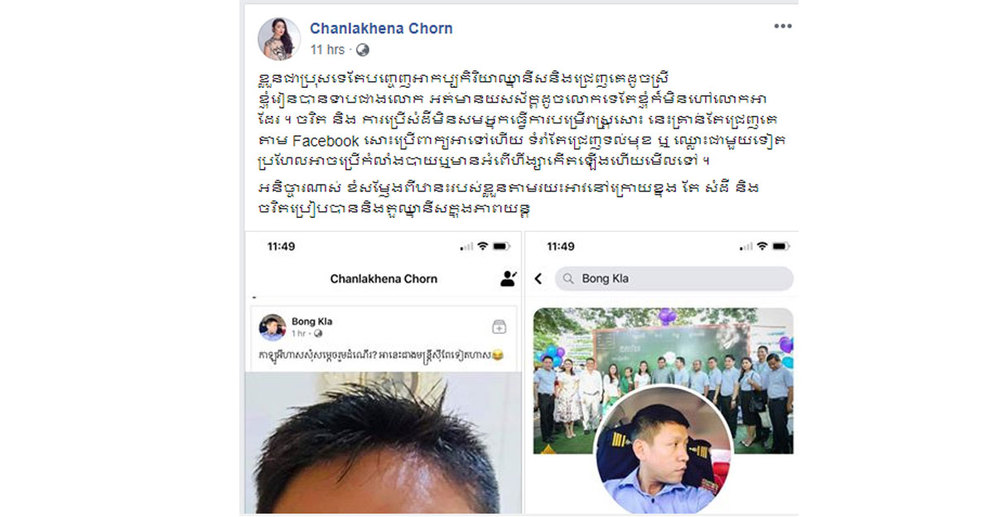
Task: Open the Bong Kla name on post
Action: pyautogui.click(x=312, y=321)
